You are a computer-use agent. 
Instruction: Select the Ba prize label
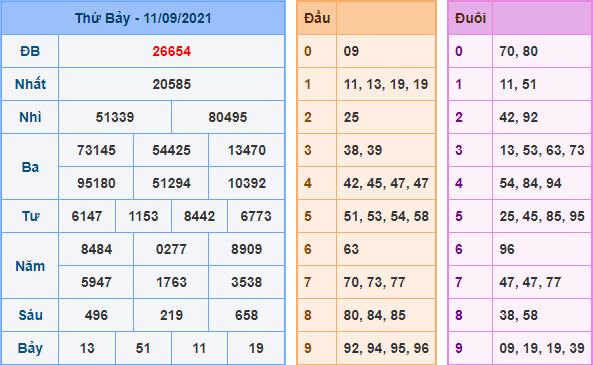30,167
